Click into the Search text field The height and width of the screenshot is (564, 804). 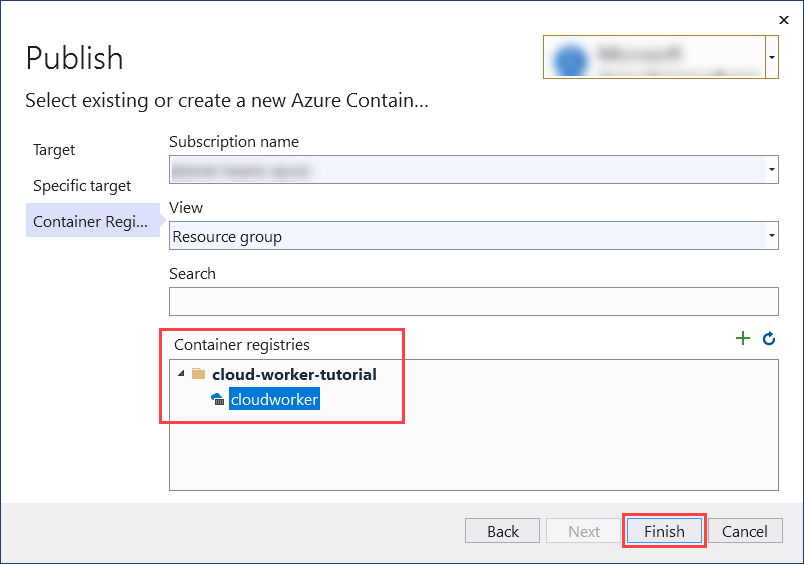473,301
